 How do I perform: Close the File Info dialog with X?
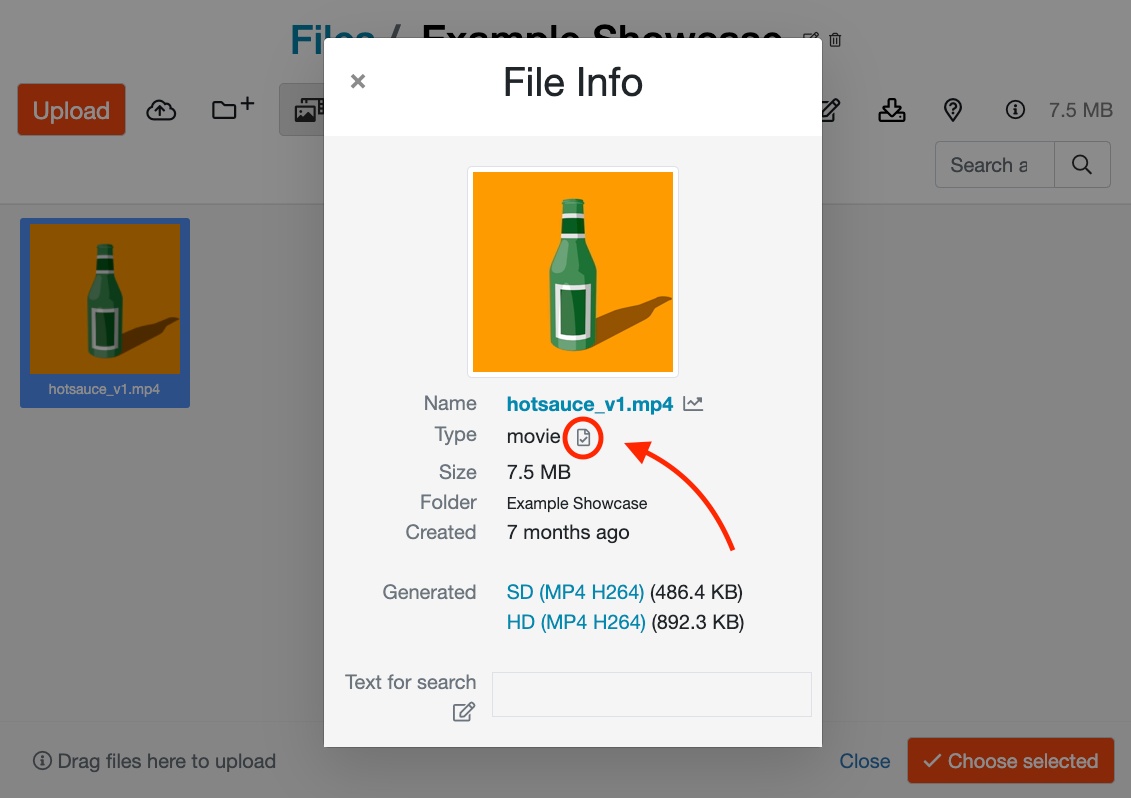pos(358,82)
